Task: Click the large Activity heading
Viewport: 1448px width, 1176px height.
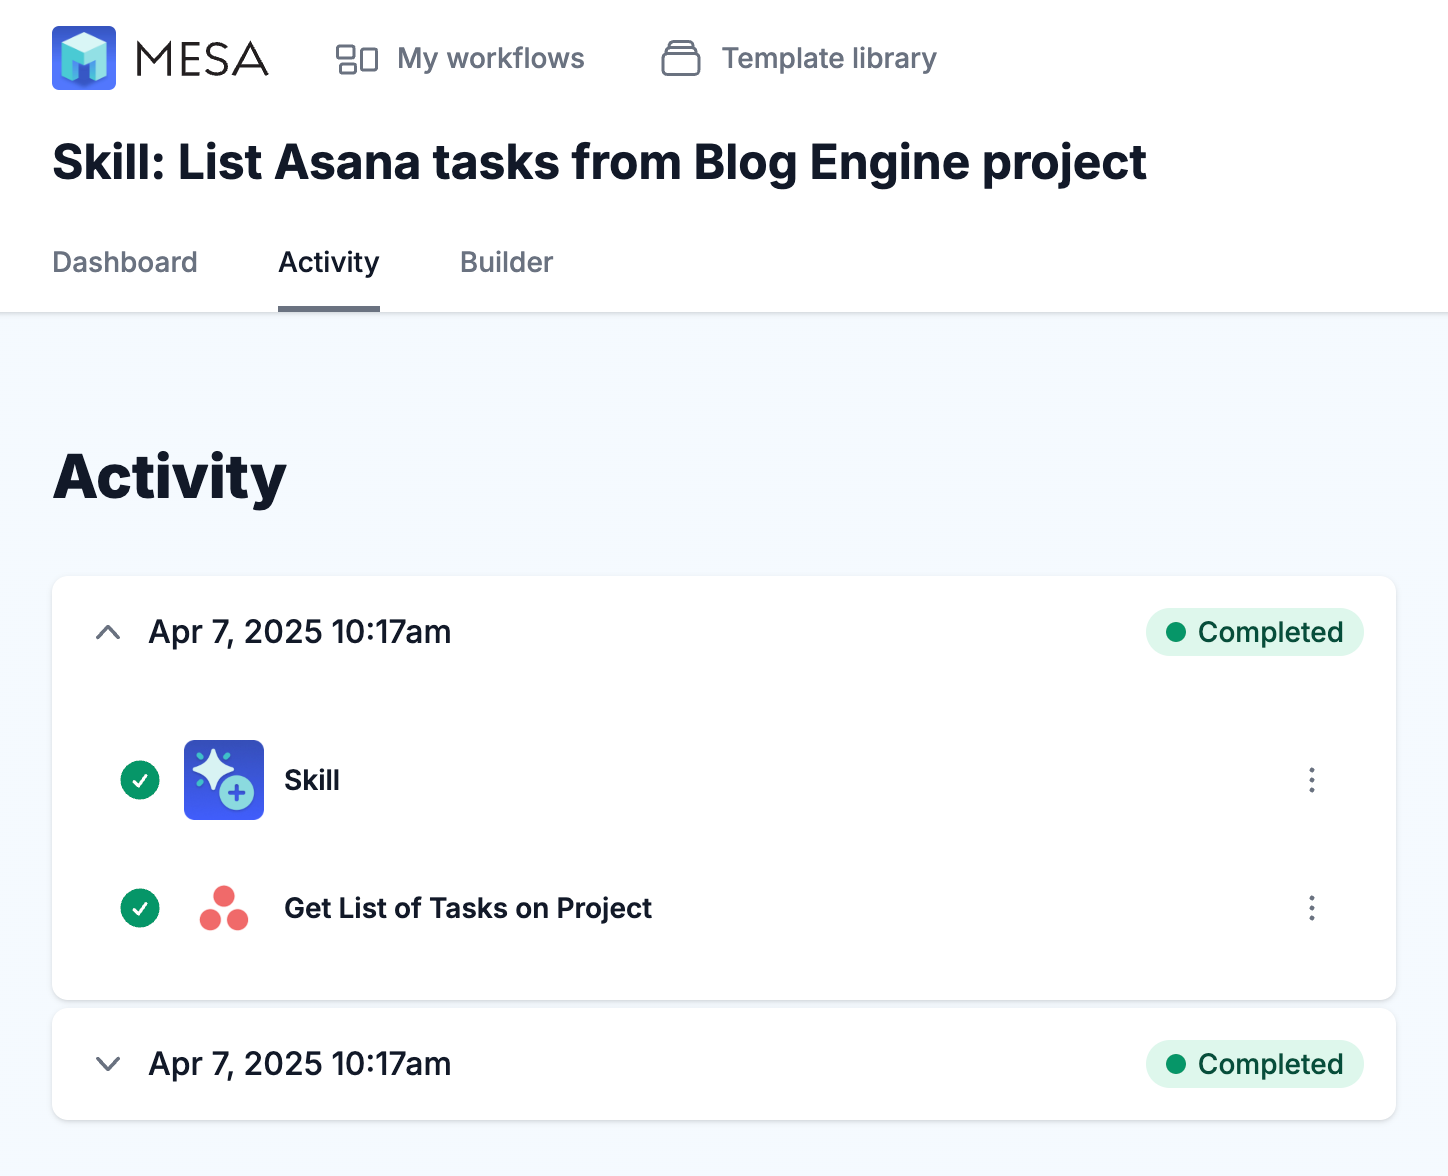Action: pos(170,477)
